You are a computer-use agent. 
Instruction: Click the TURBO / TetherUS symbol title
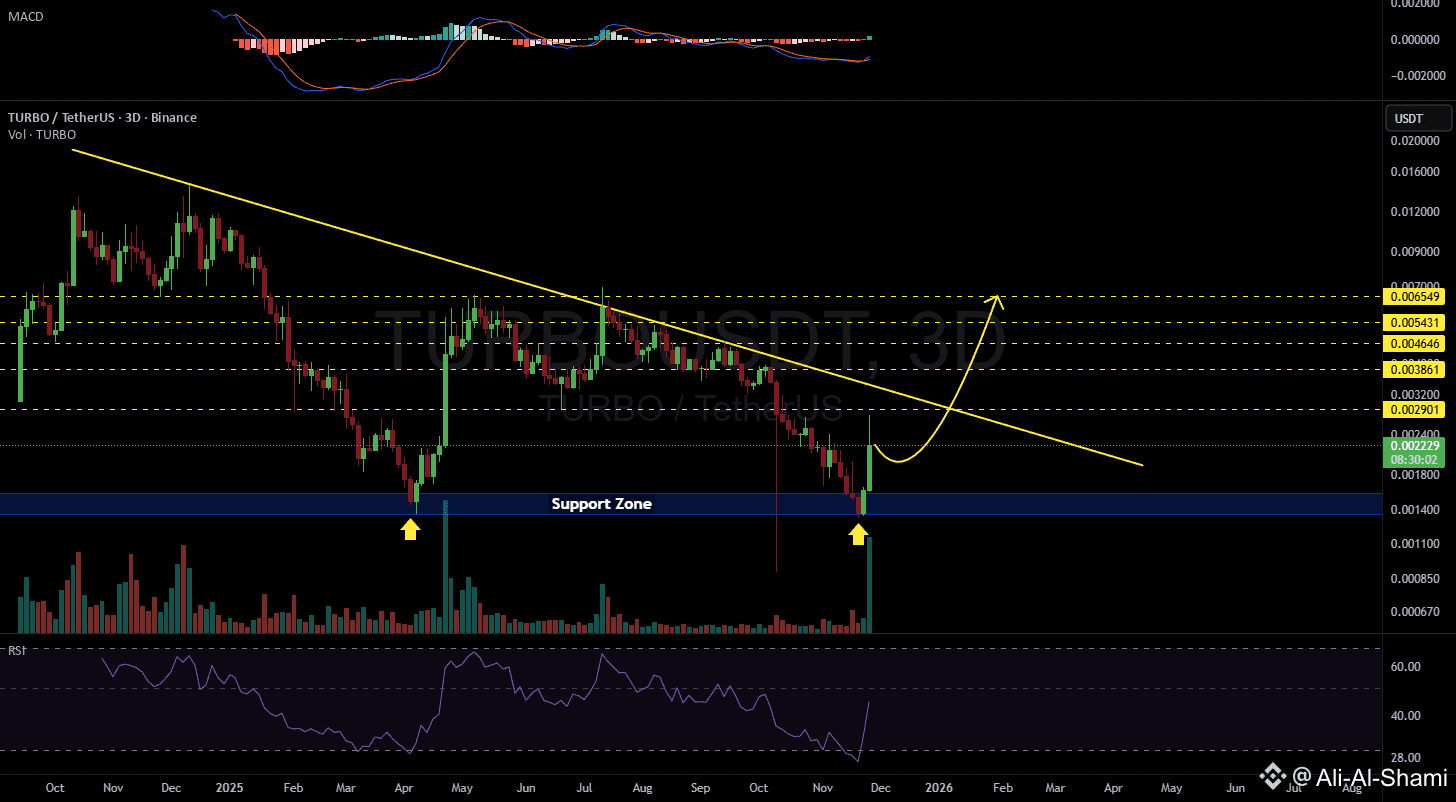click(x=100, y=117)
